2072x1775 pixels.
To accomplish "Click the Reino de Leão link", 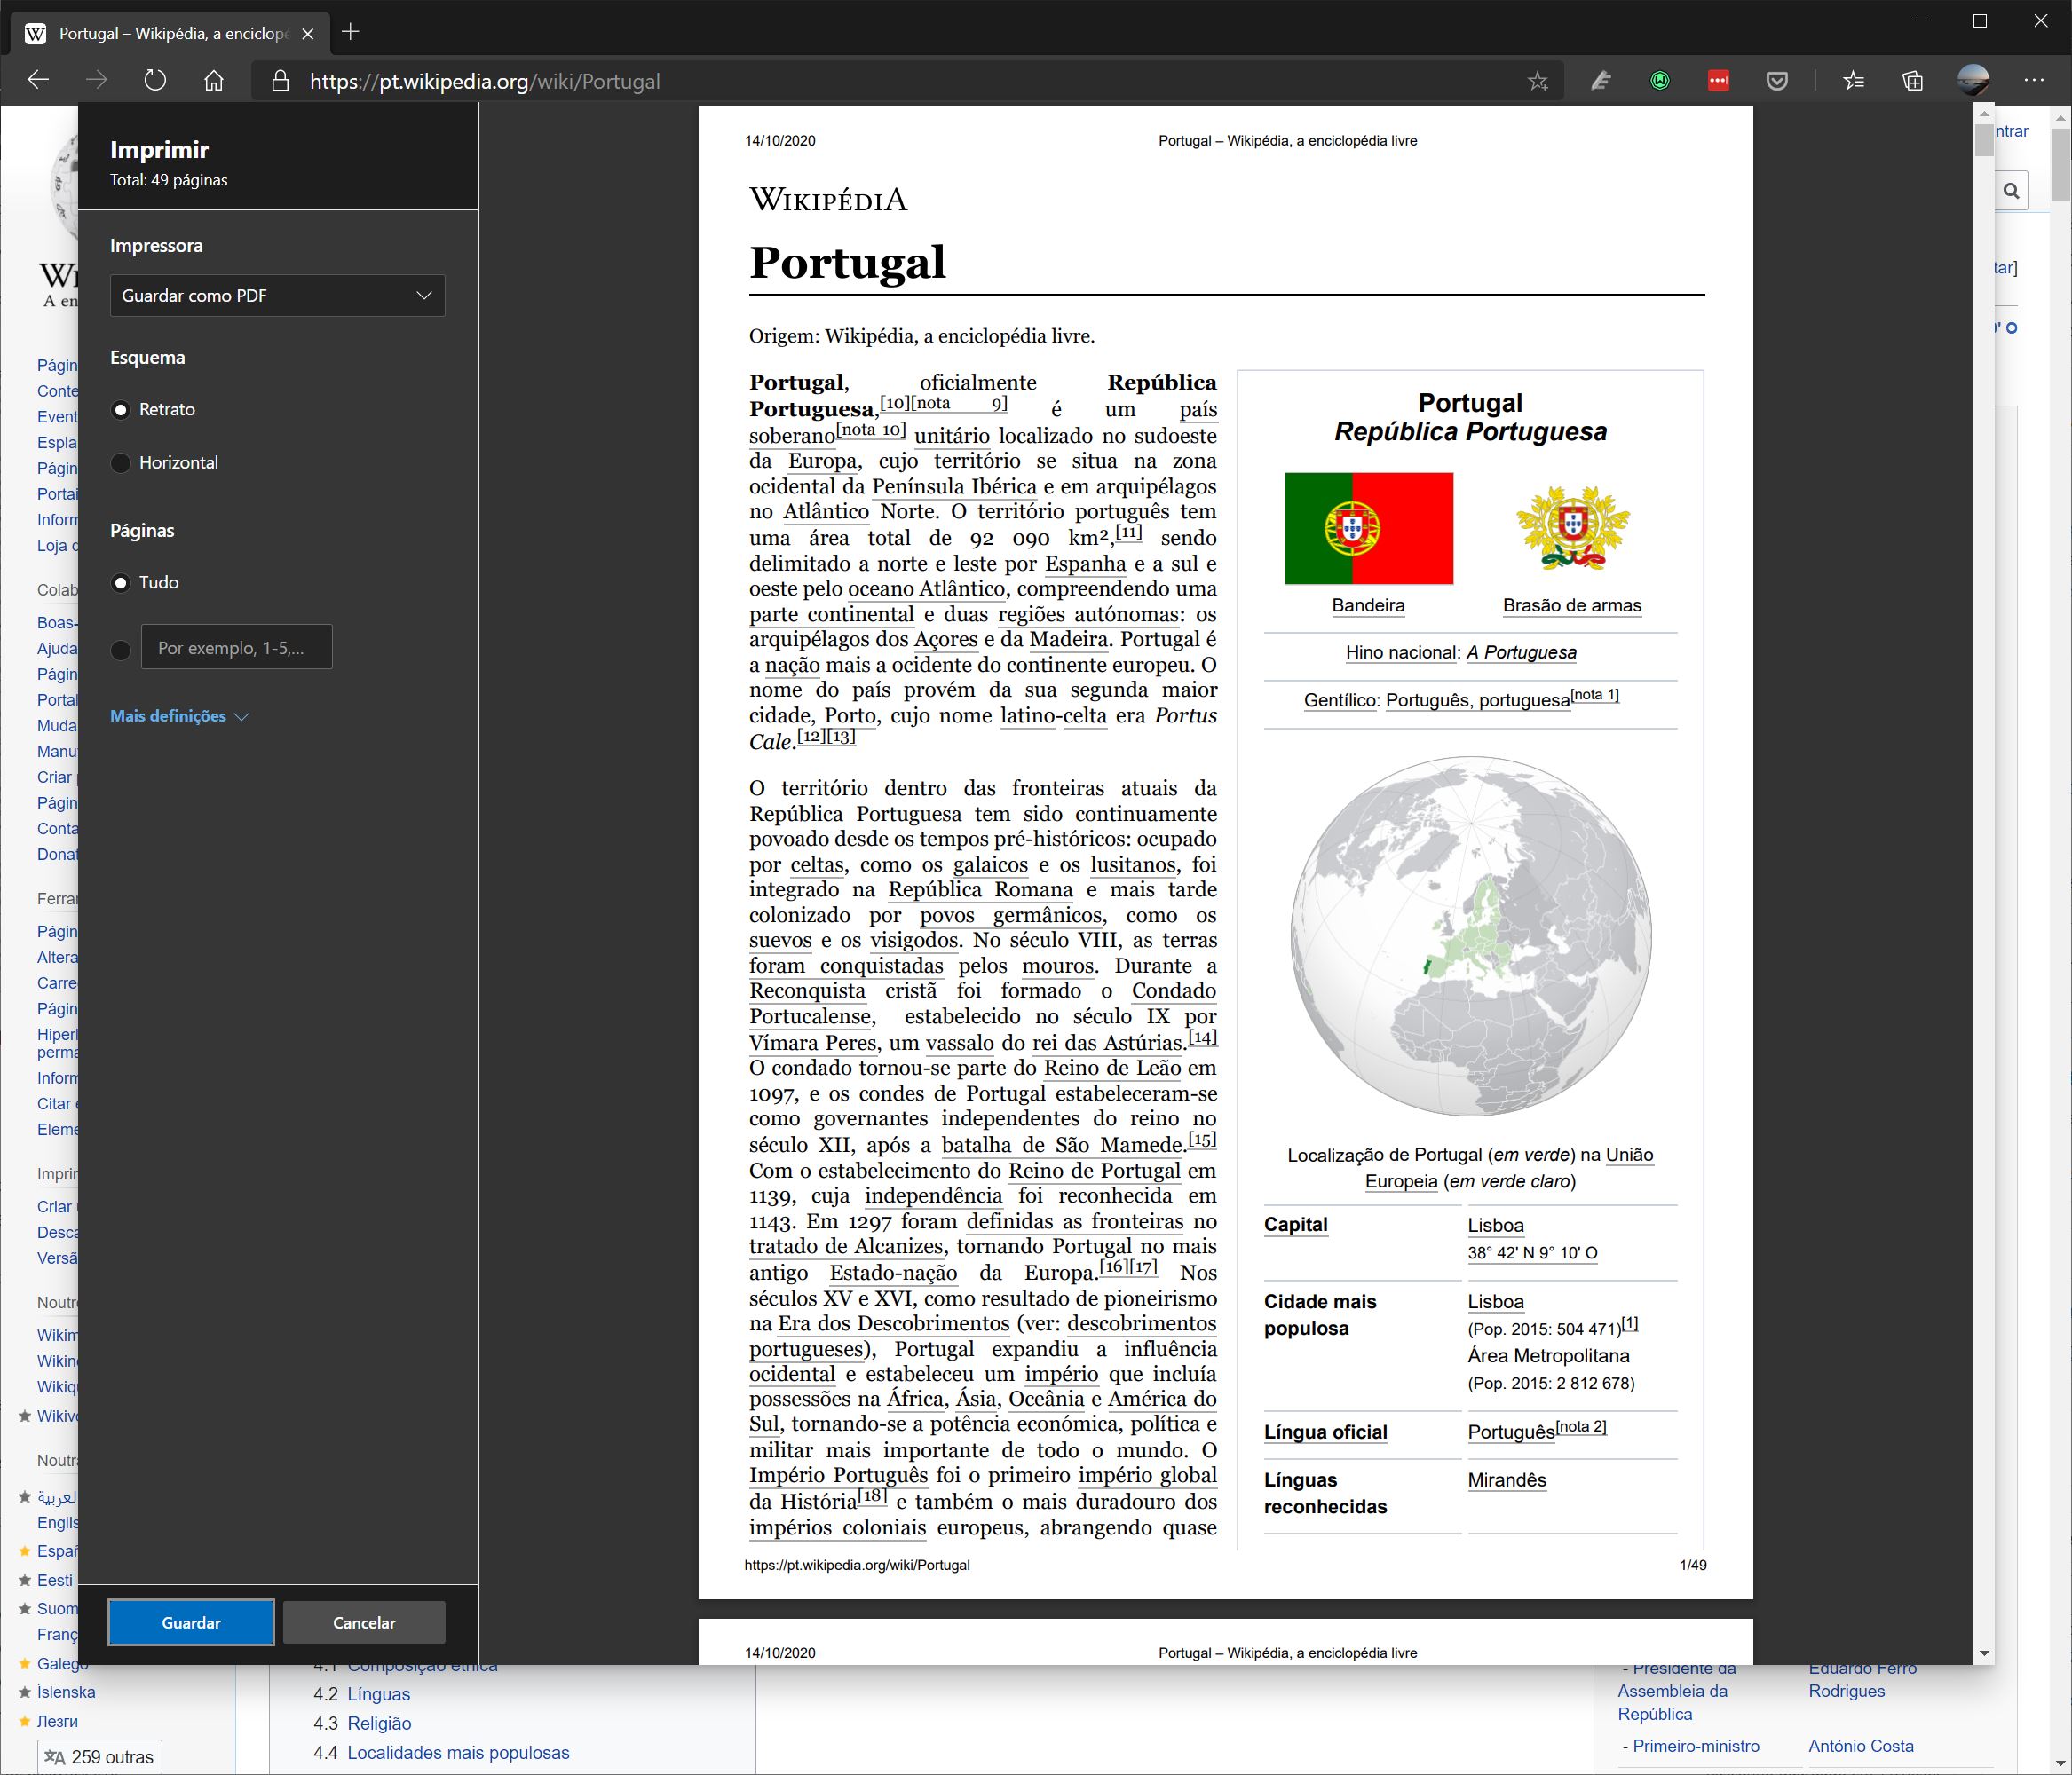I will coord(1113,1068).
